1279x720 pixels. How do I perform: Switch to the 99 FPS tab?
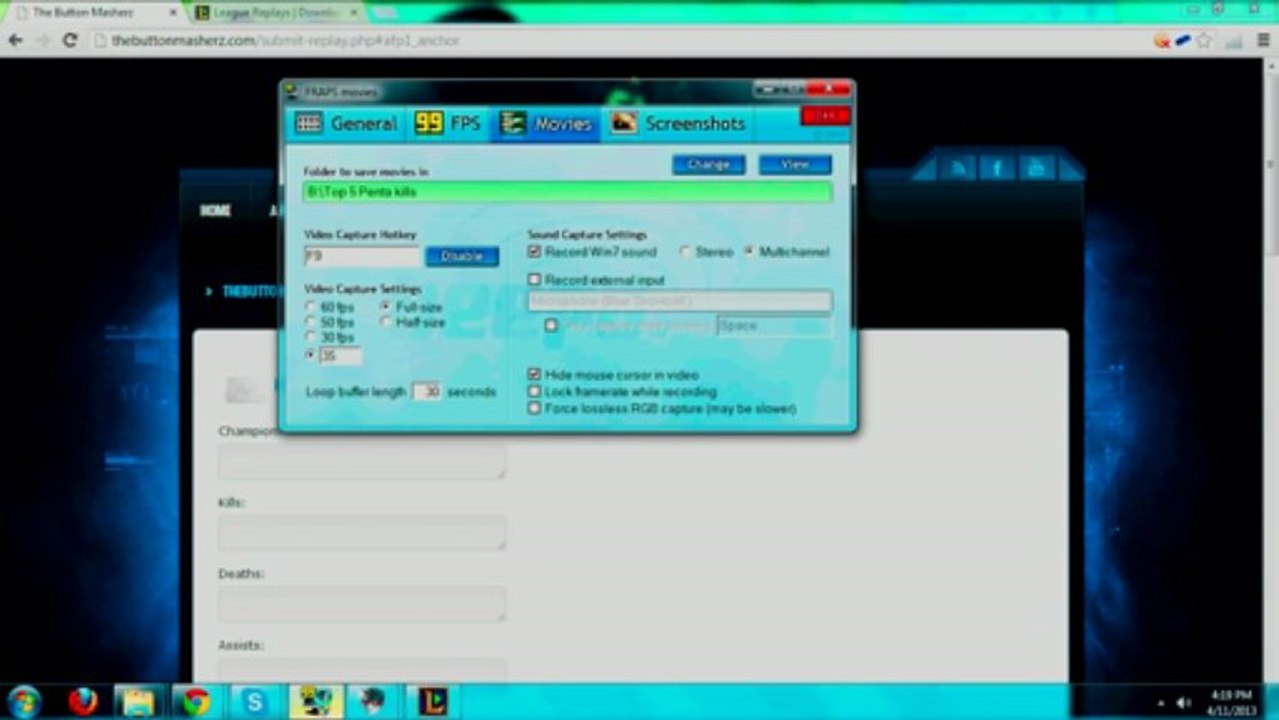(447, 124)
